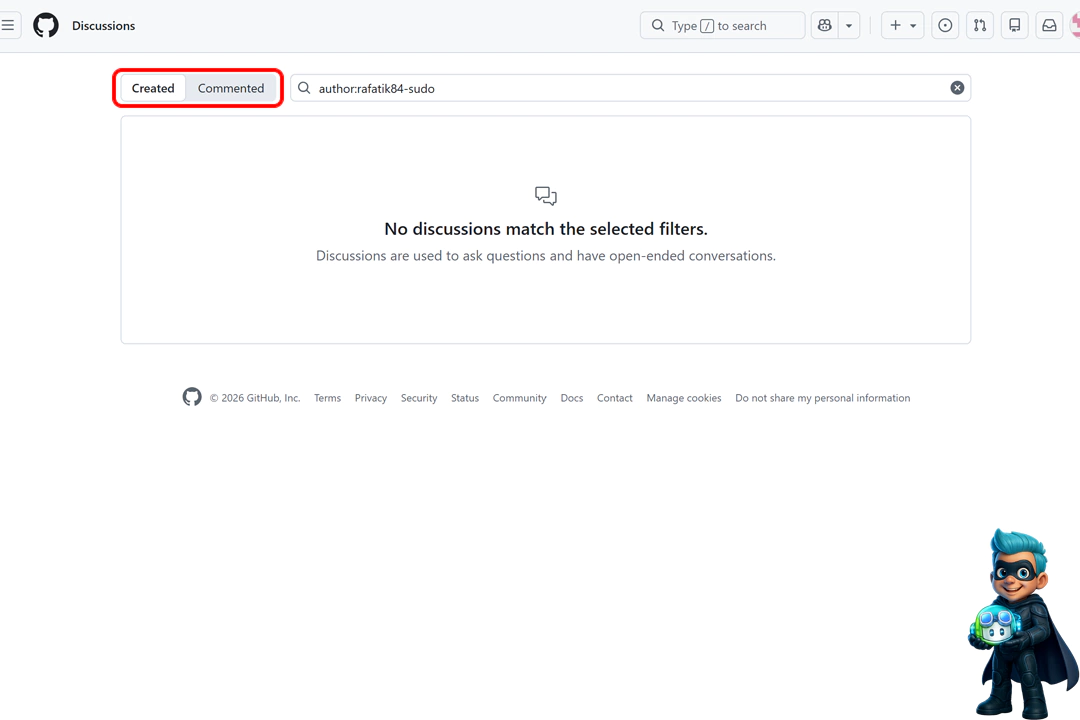Open the GitHub homepage via the logo

(x=45, y=25)
